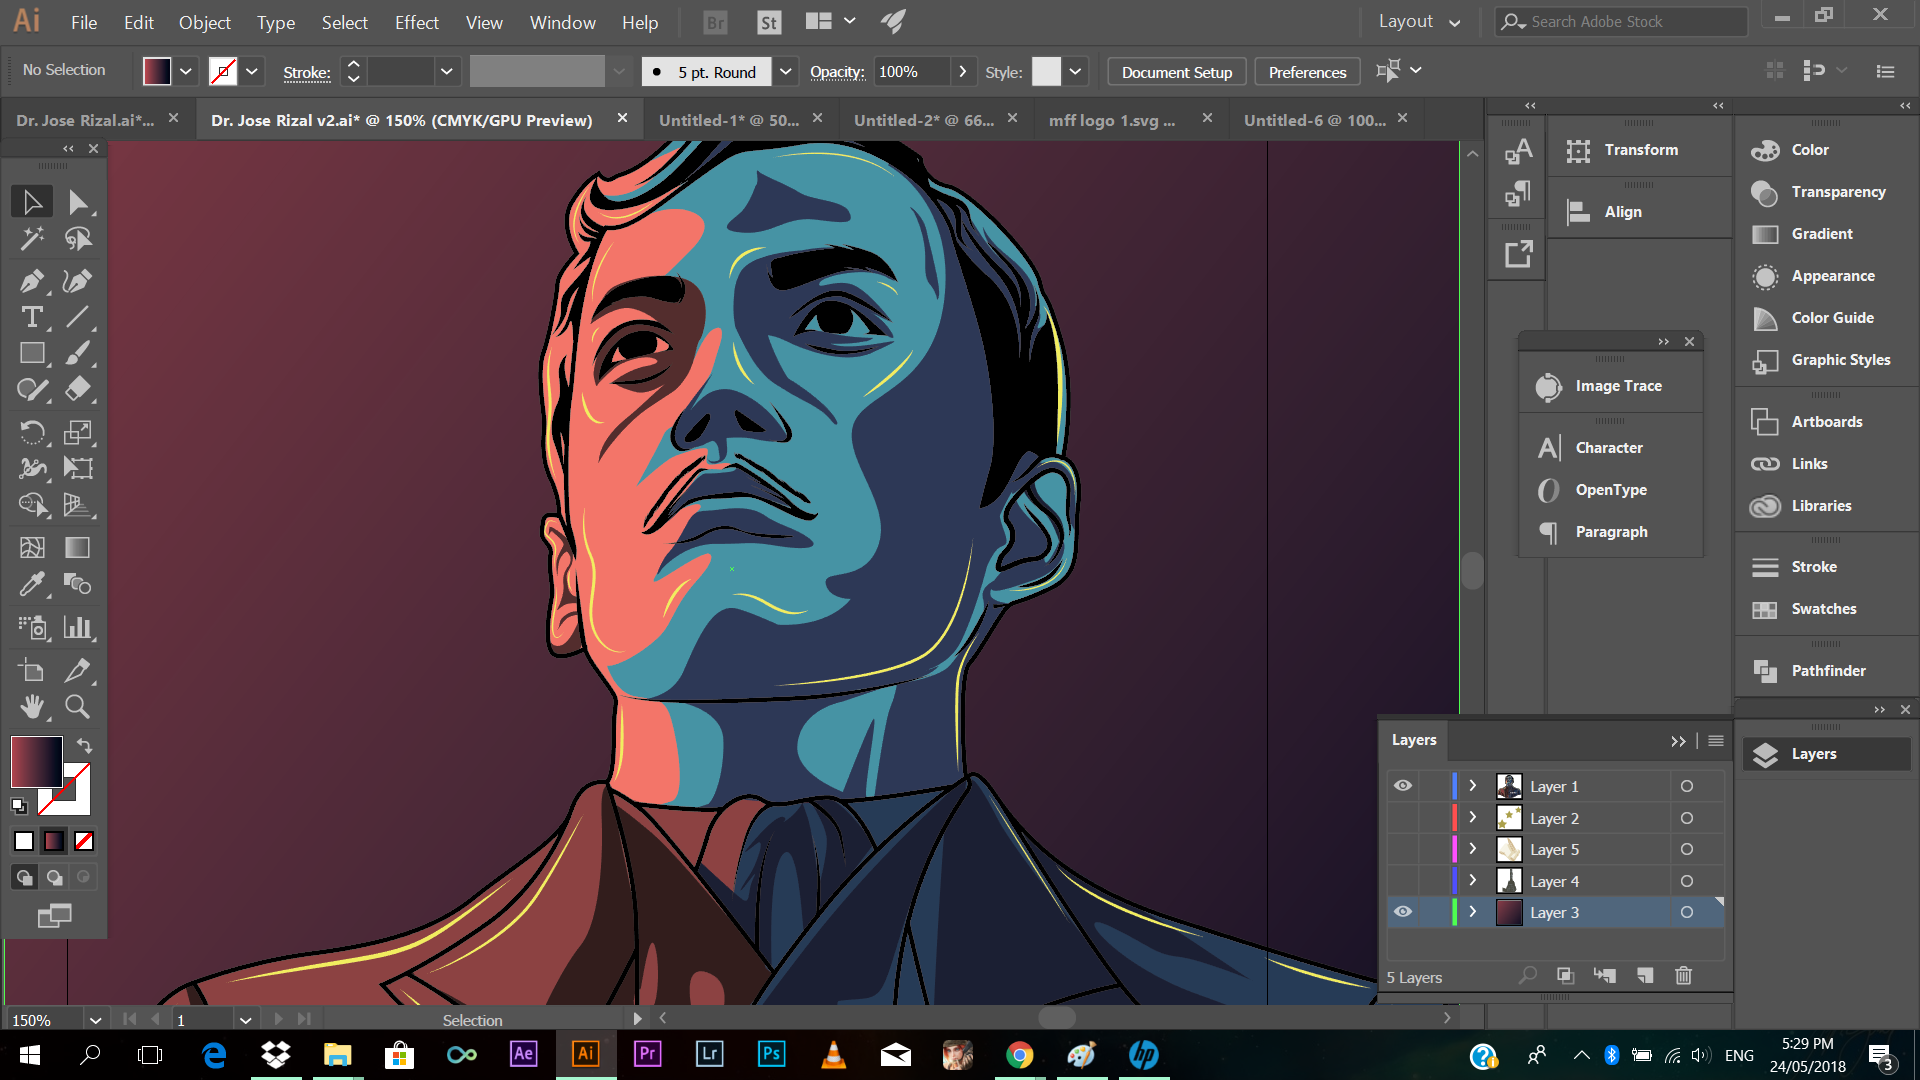The image size is (1920, 1080).
Task: Click the Search Adobe Stock field
Action: [x=1622, y=22]
